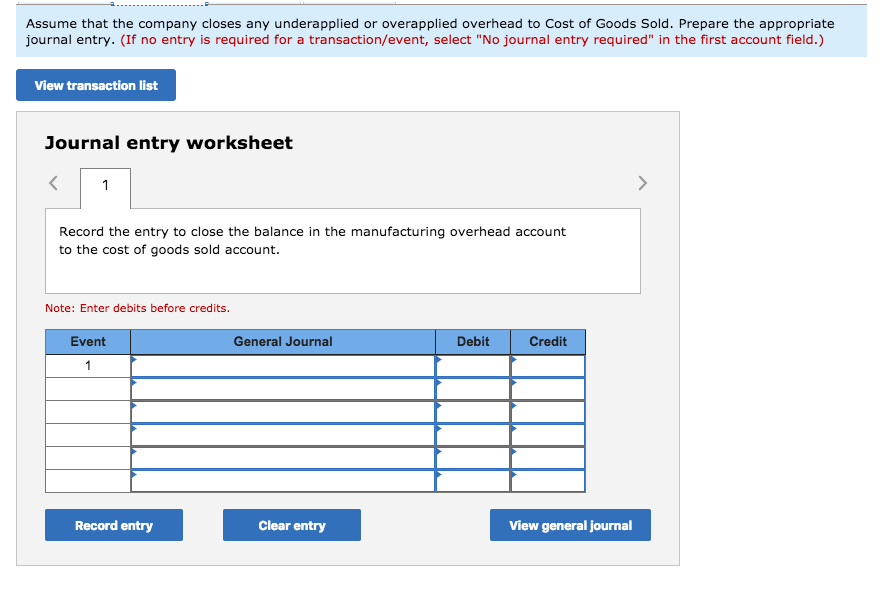The image size is (892, 593).
Task: Click the right navigation chevron arrow
Action: (x=642, y=183)
